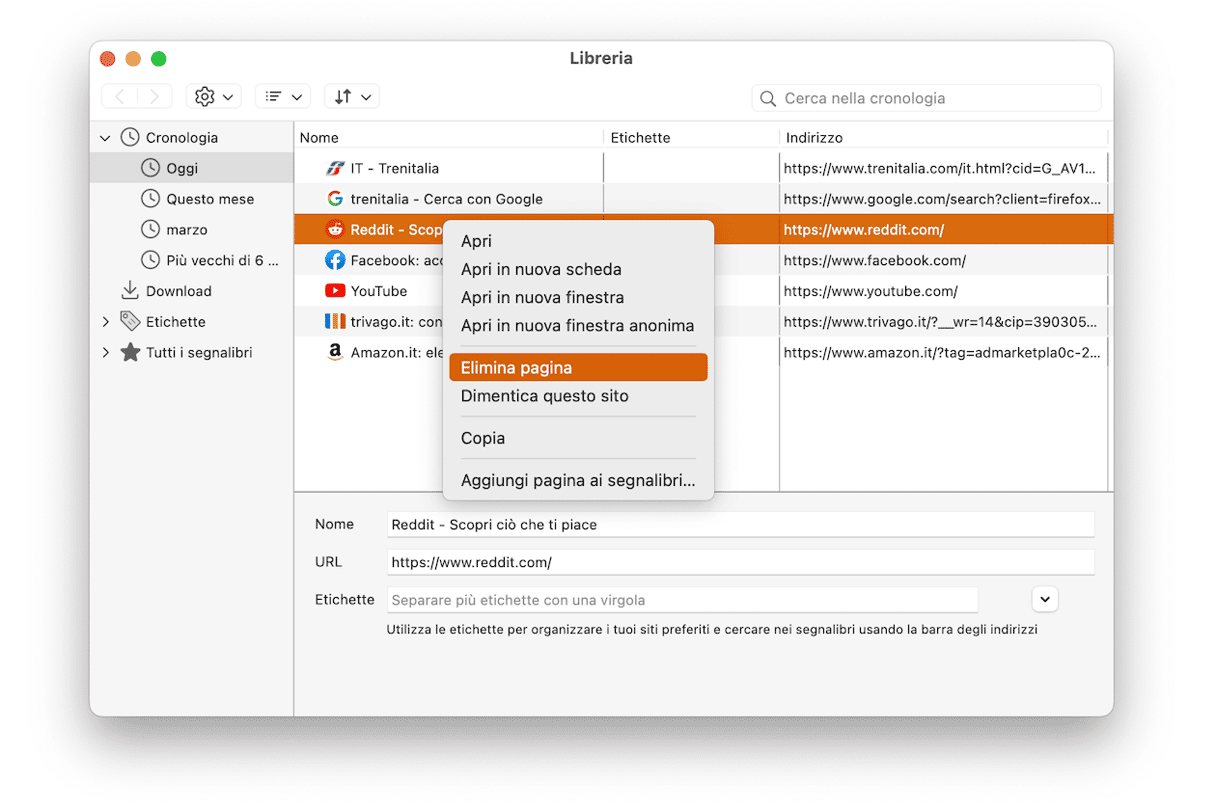Click the URL field for reddit.com
This screenshot has height=811, width=1216.
(740, 562)
